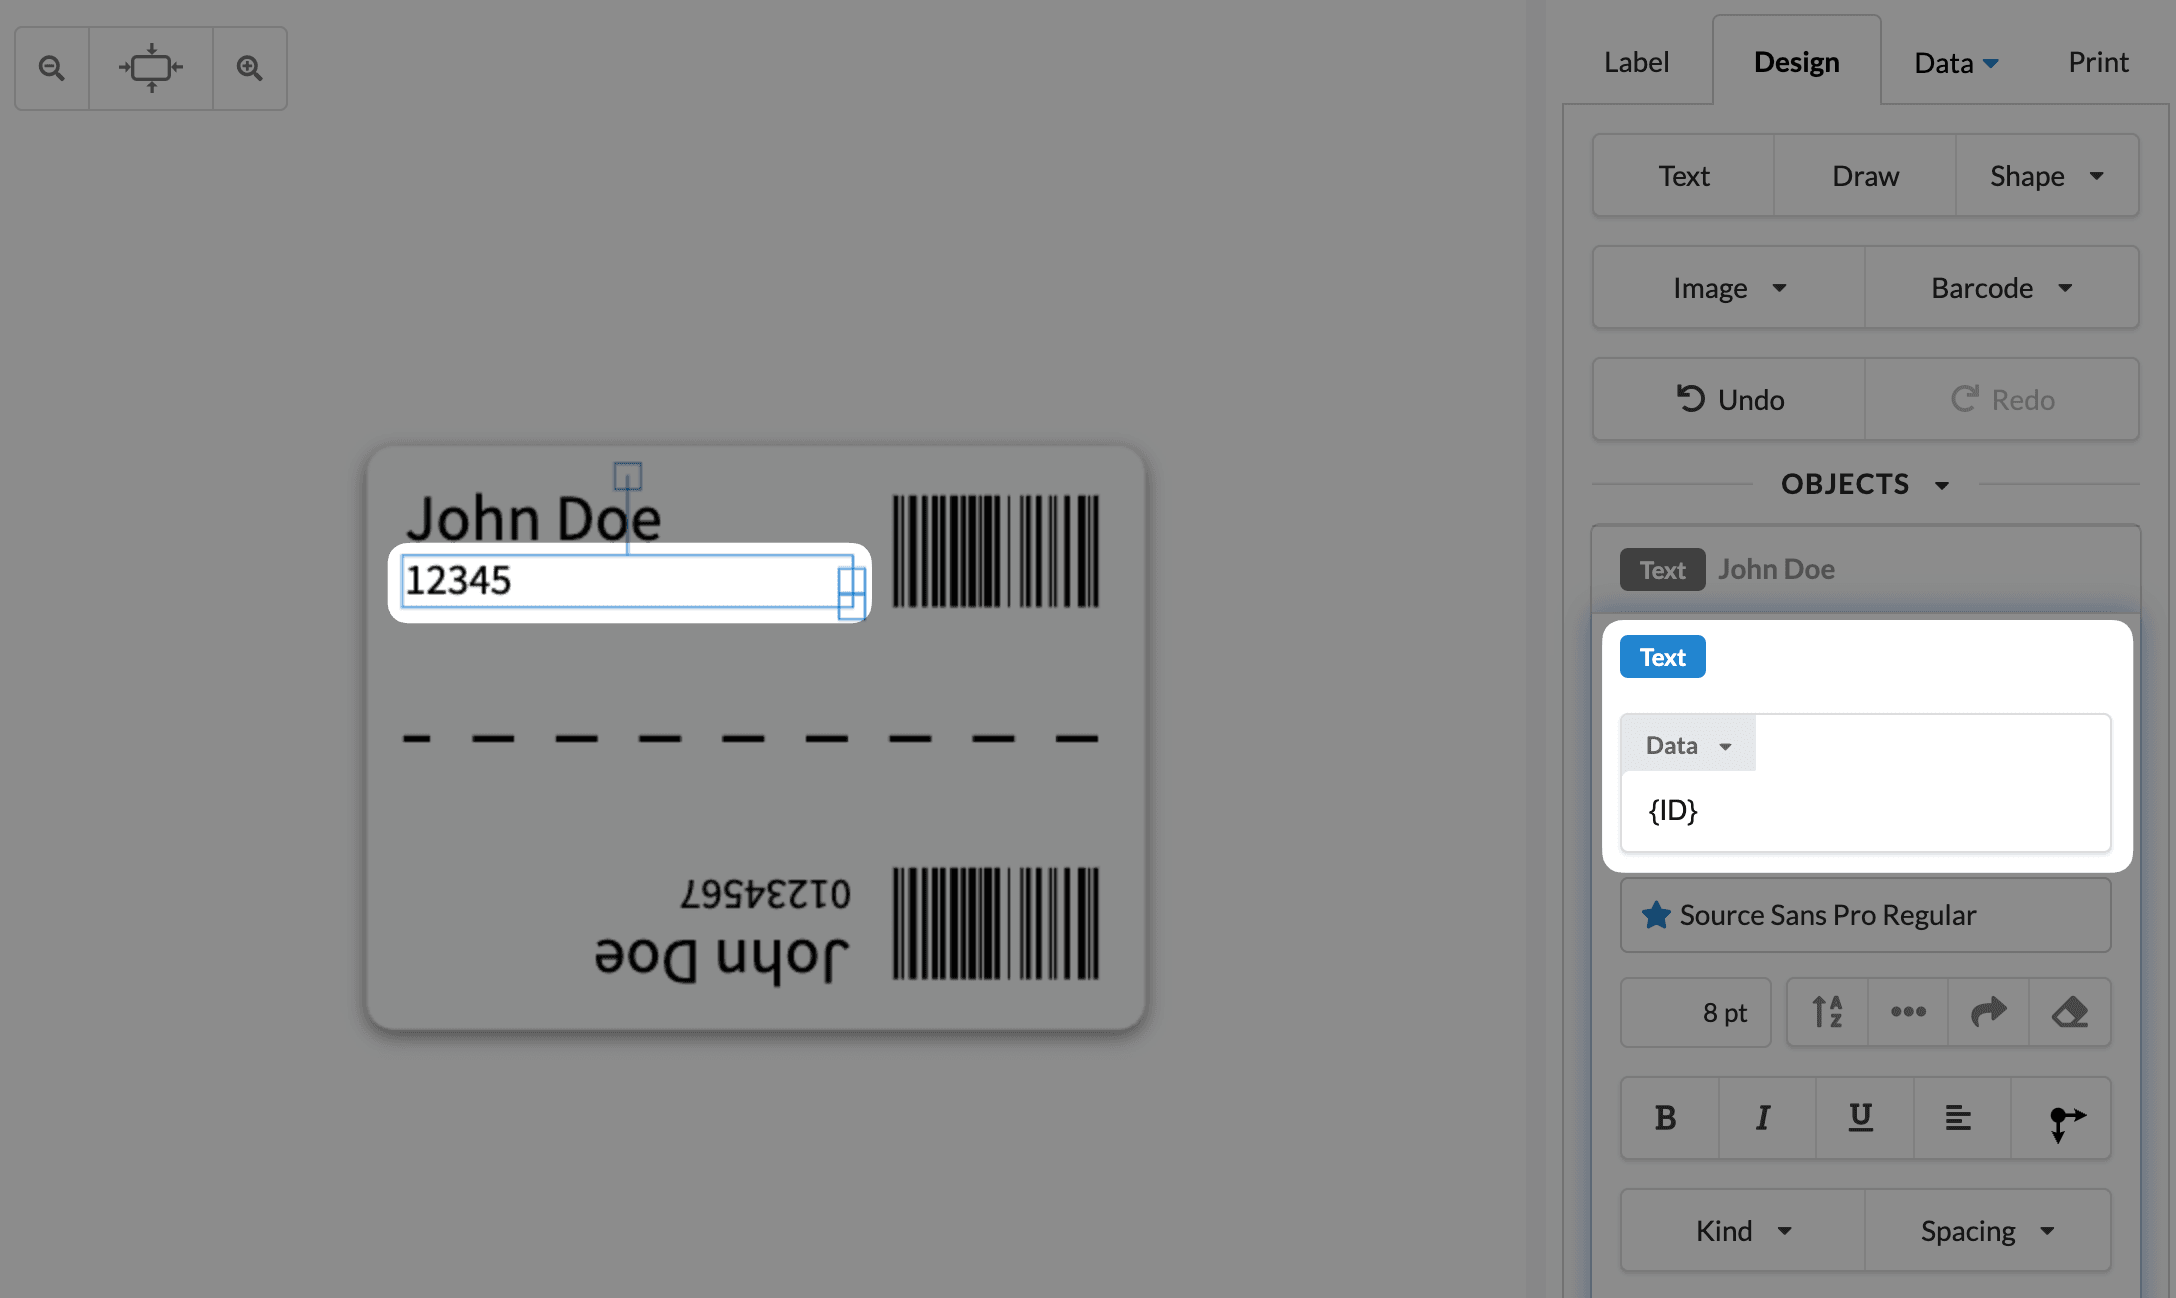Viewport: 2176px width, 1298px height.
Task: Click the {ID} data field
Action: [x=1671, y=811]
